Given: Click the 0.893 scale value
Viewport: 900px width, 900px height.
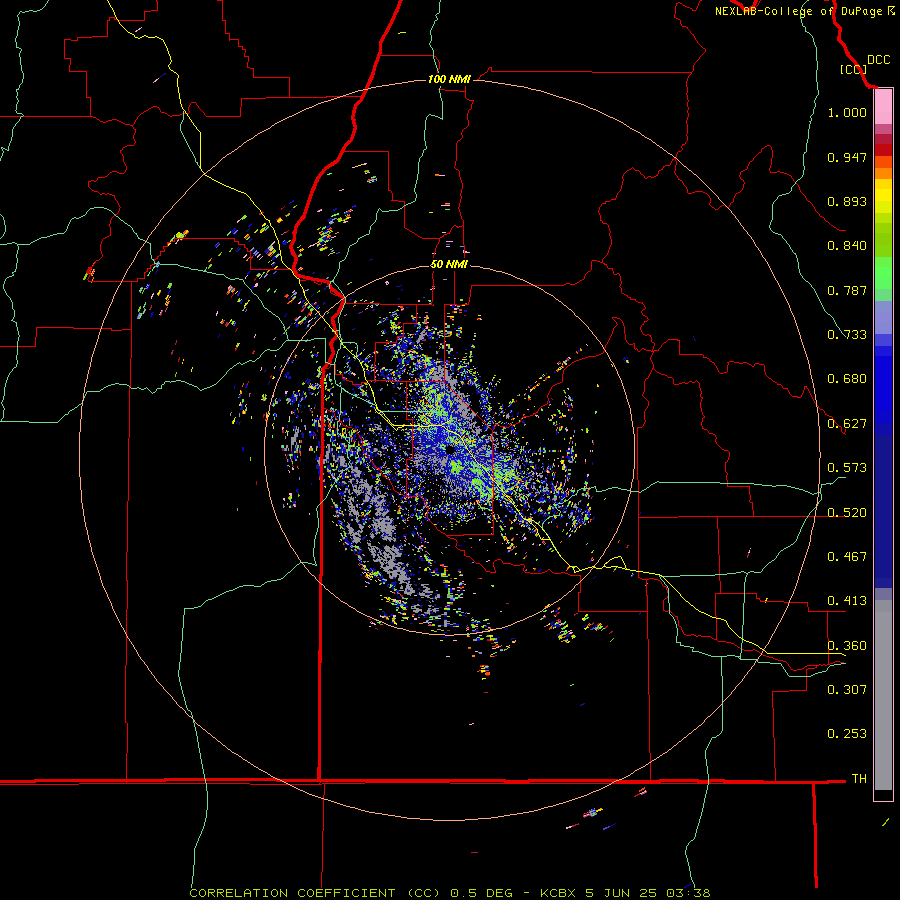Looking at the screenshot, I should [847, 201].
